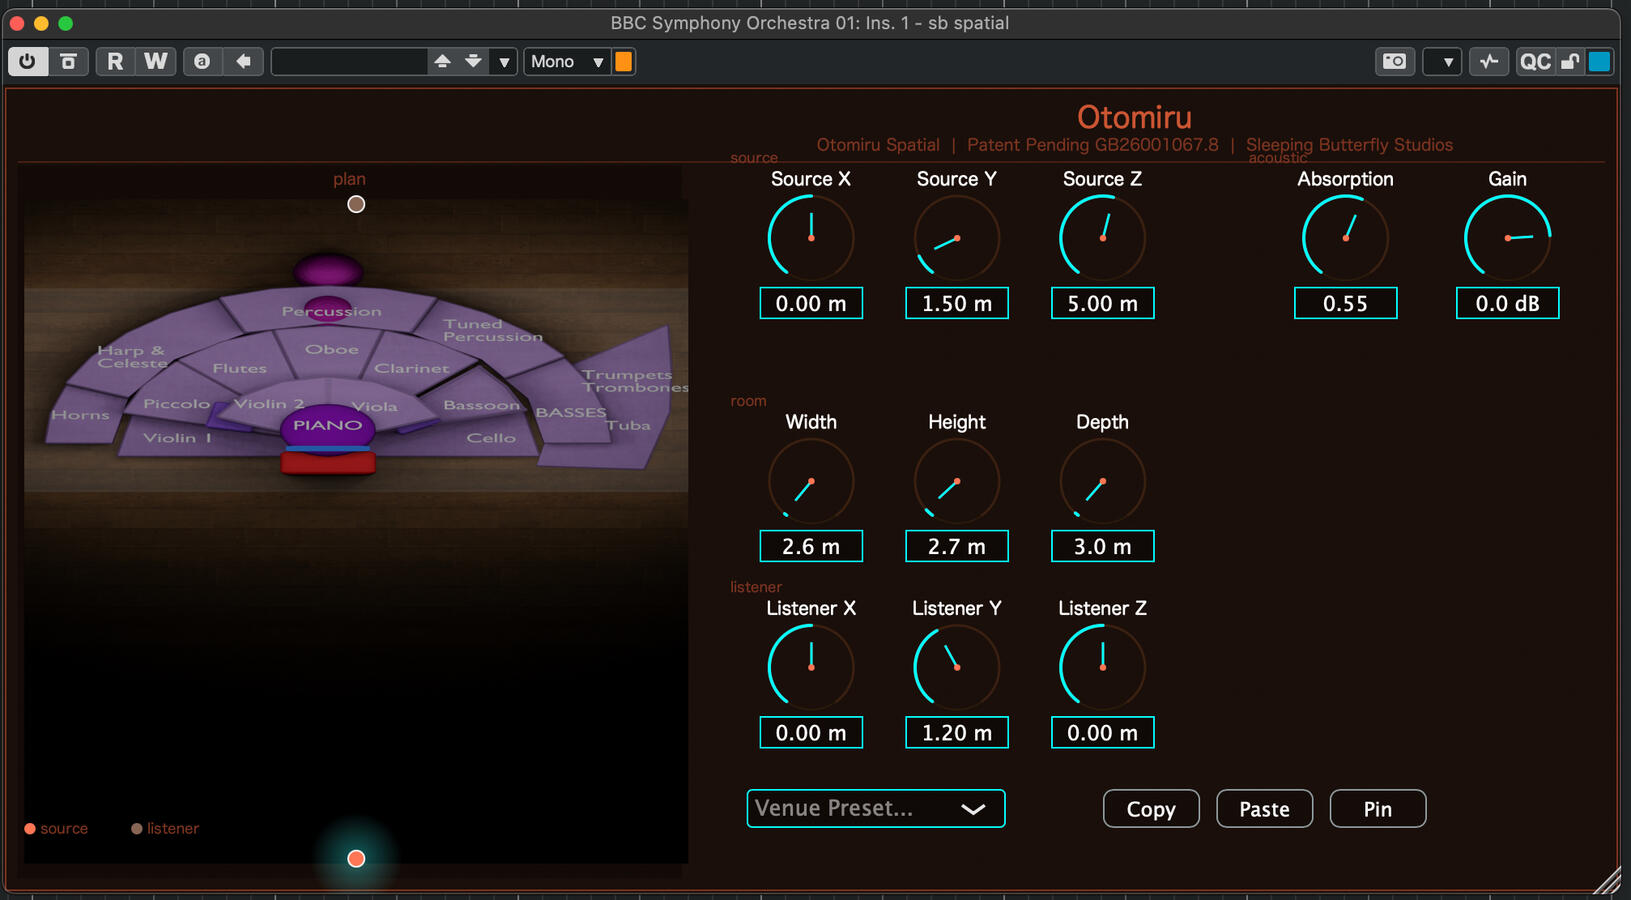The image size is (1631, 900).
Task: Toggle the plugin power bypass button
Action: point(28,61)
